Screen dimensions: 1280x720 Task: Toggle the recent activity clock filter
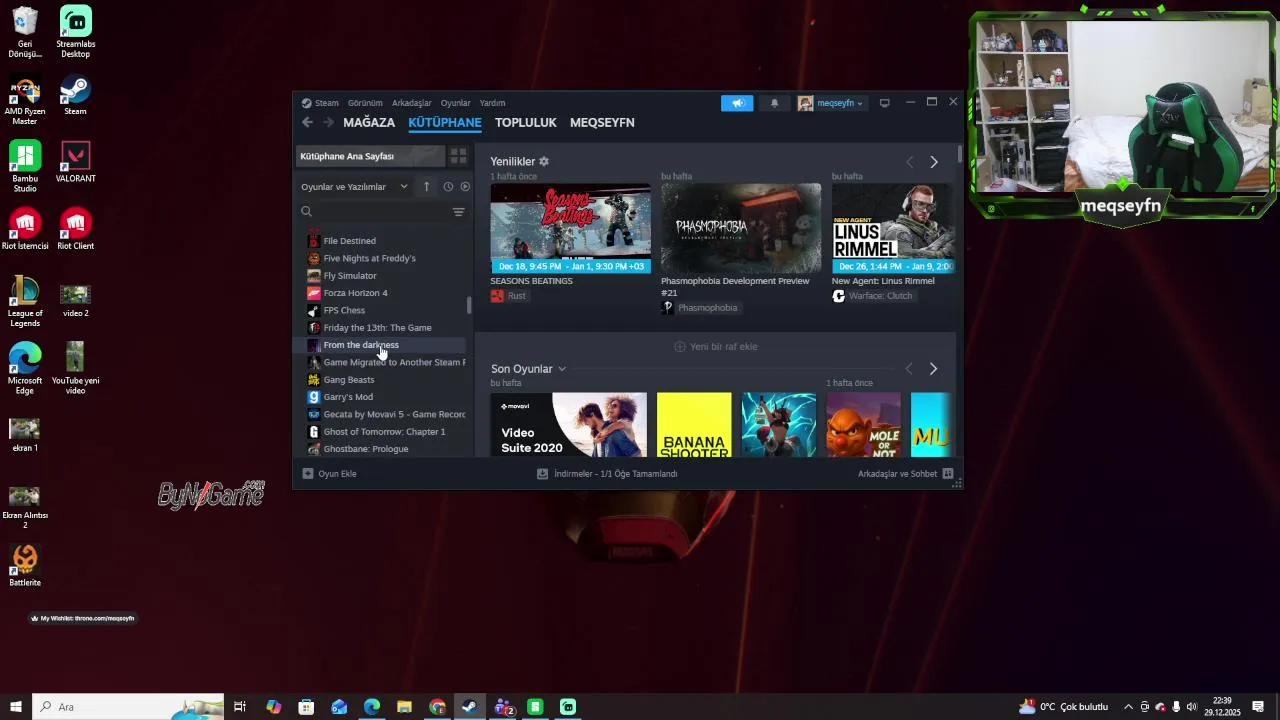pos(448,187)
